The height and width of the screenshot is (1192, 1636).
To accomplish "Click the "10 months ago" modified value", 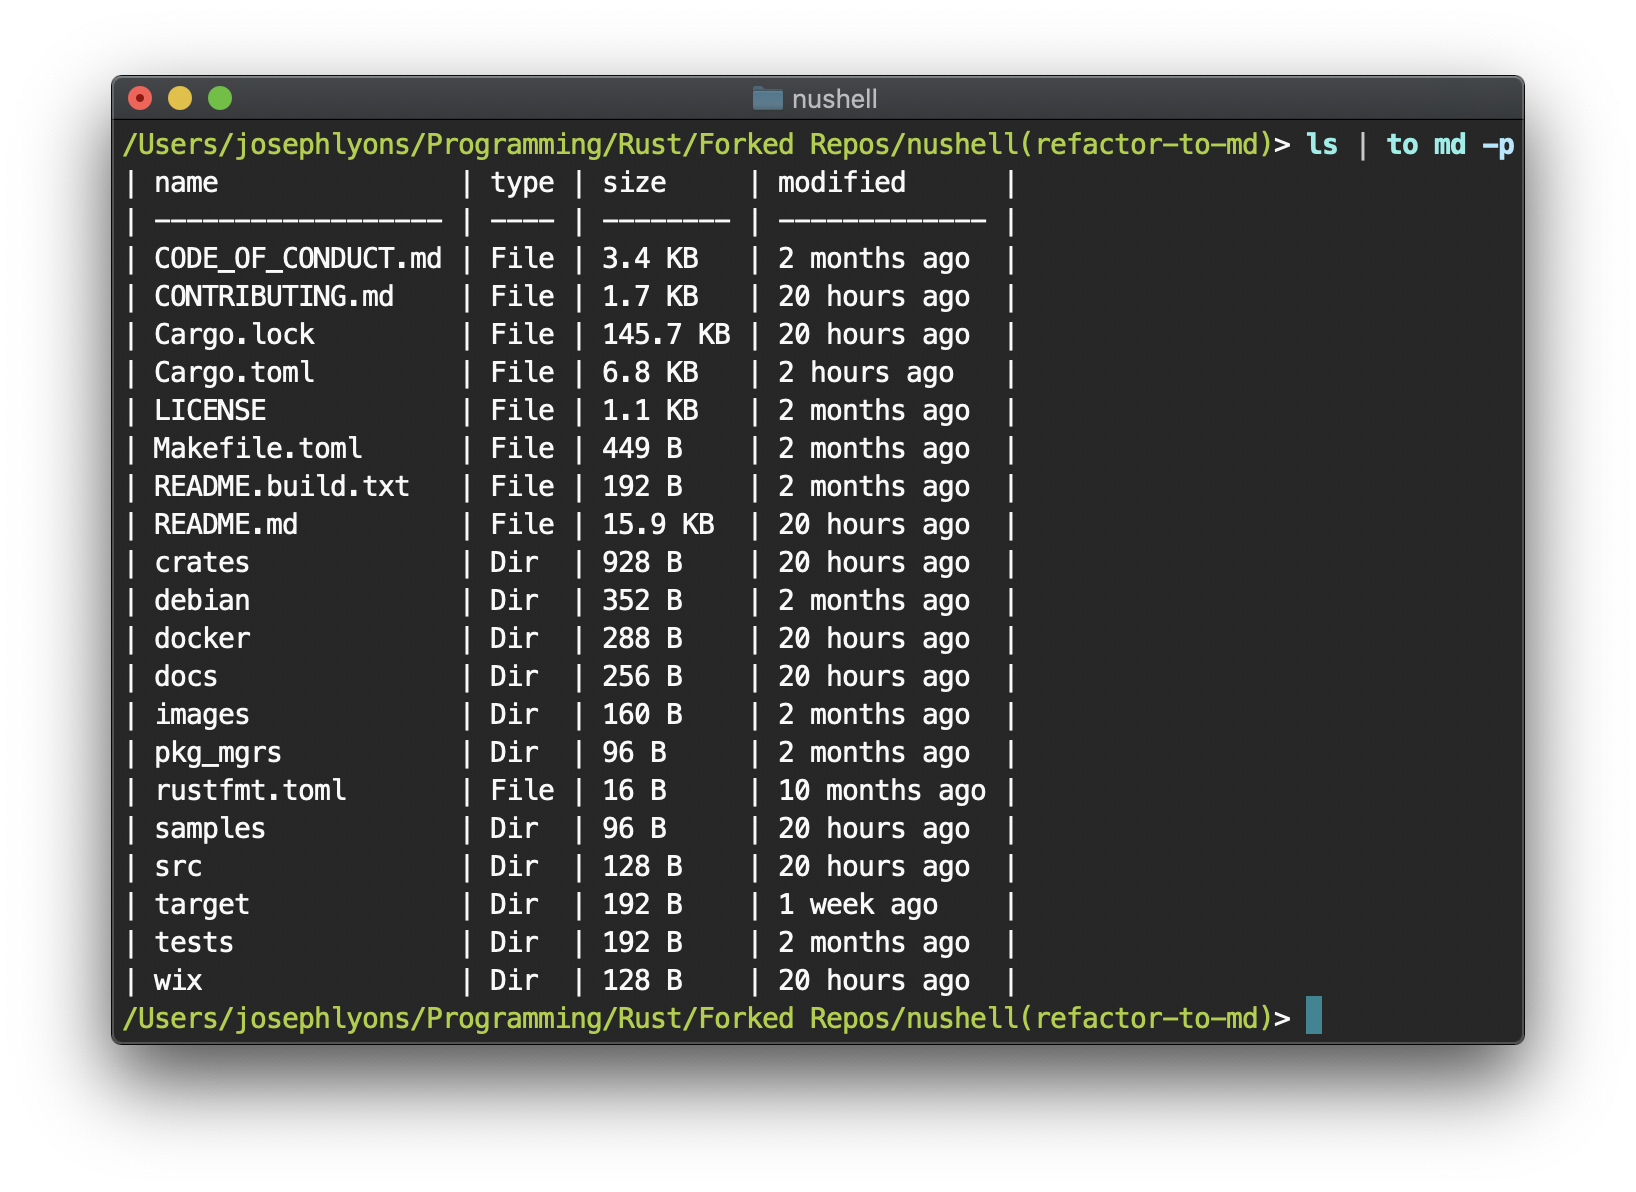I will [x=882, y=792].
